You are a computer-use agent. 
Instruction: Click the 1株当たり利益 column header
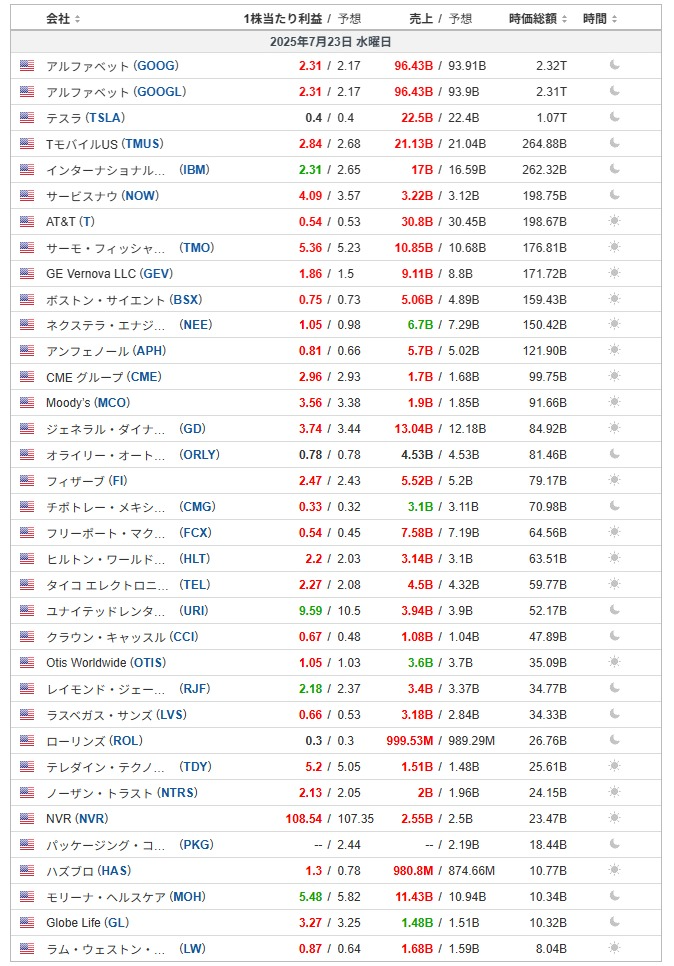click(283, 19)
